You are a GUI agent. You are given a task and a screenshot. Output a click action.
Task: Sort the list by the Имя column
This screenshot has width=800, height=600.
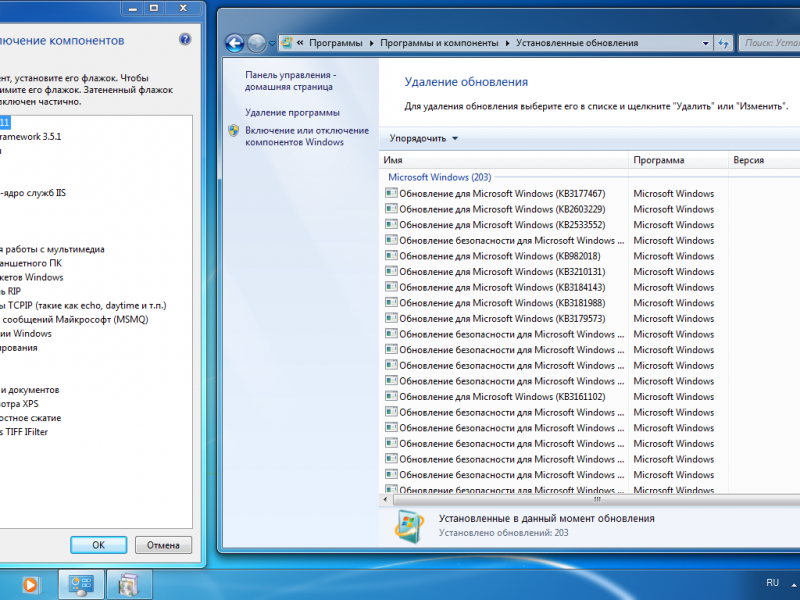coord(504,160)
